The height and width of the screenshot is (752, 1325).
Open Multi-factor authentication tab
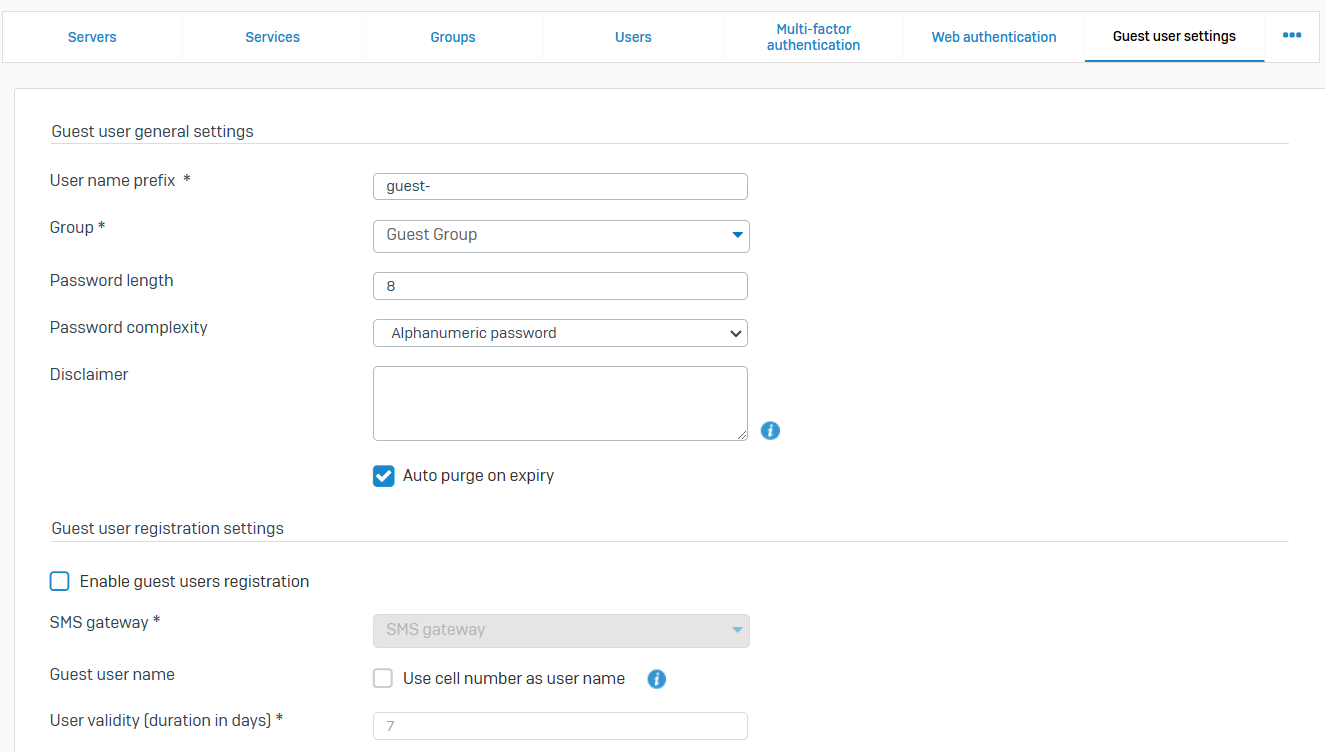[x=813, y=37]
